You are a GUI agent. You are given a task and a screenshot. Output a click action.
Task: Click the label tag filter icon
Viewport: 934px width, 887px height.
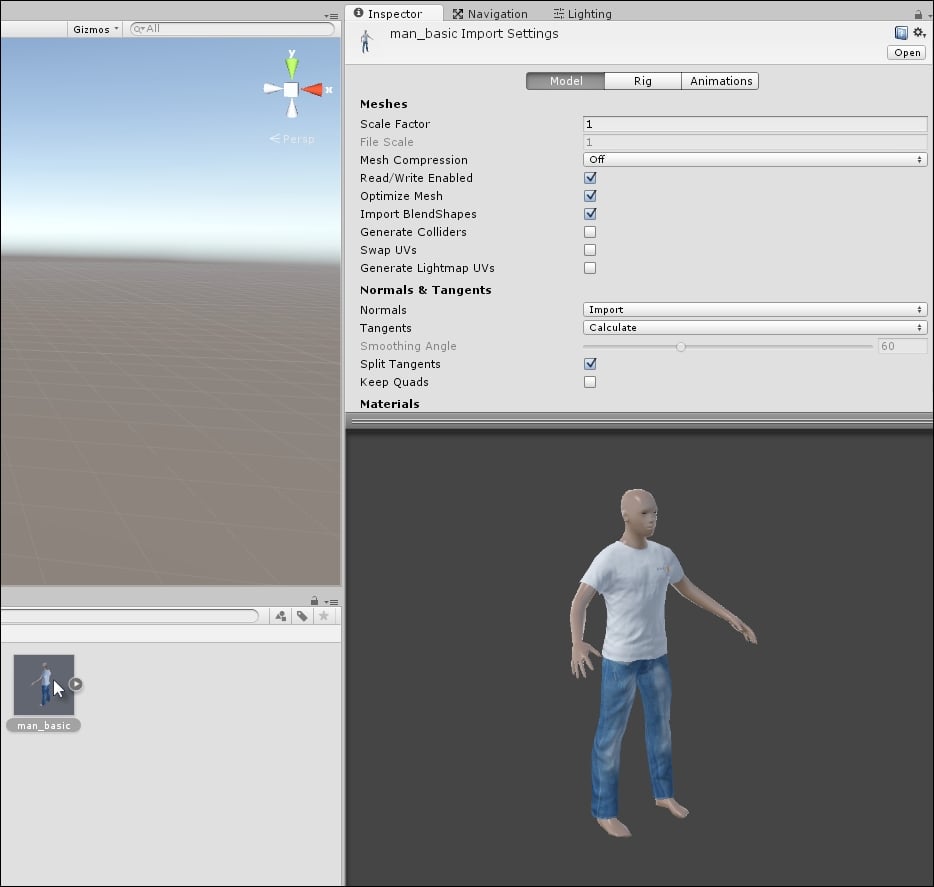tap(303, 616)
